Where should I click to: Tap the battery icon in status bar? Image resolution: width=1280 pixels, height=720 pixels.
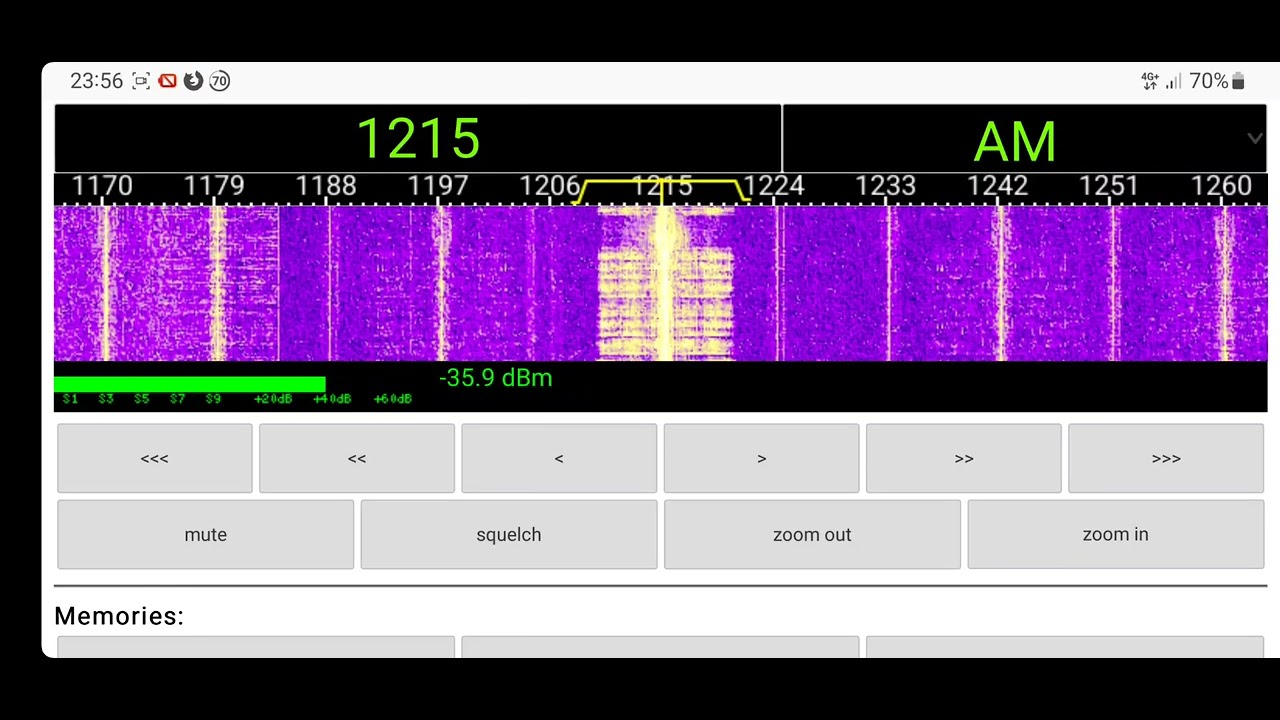[x=1238, y=81]
